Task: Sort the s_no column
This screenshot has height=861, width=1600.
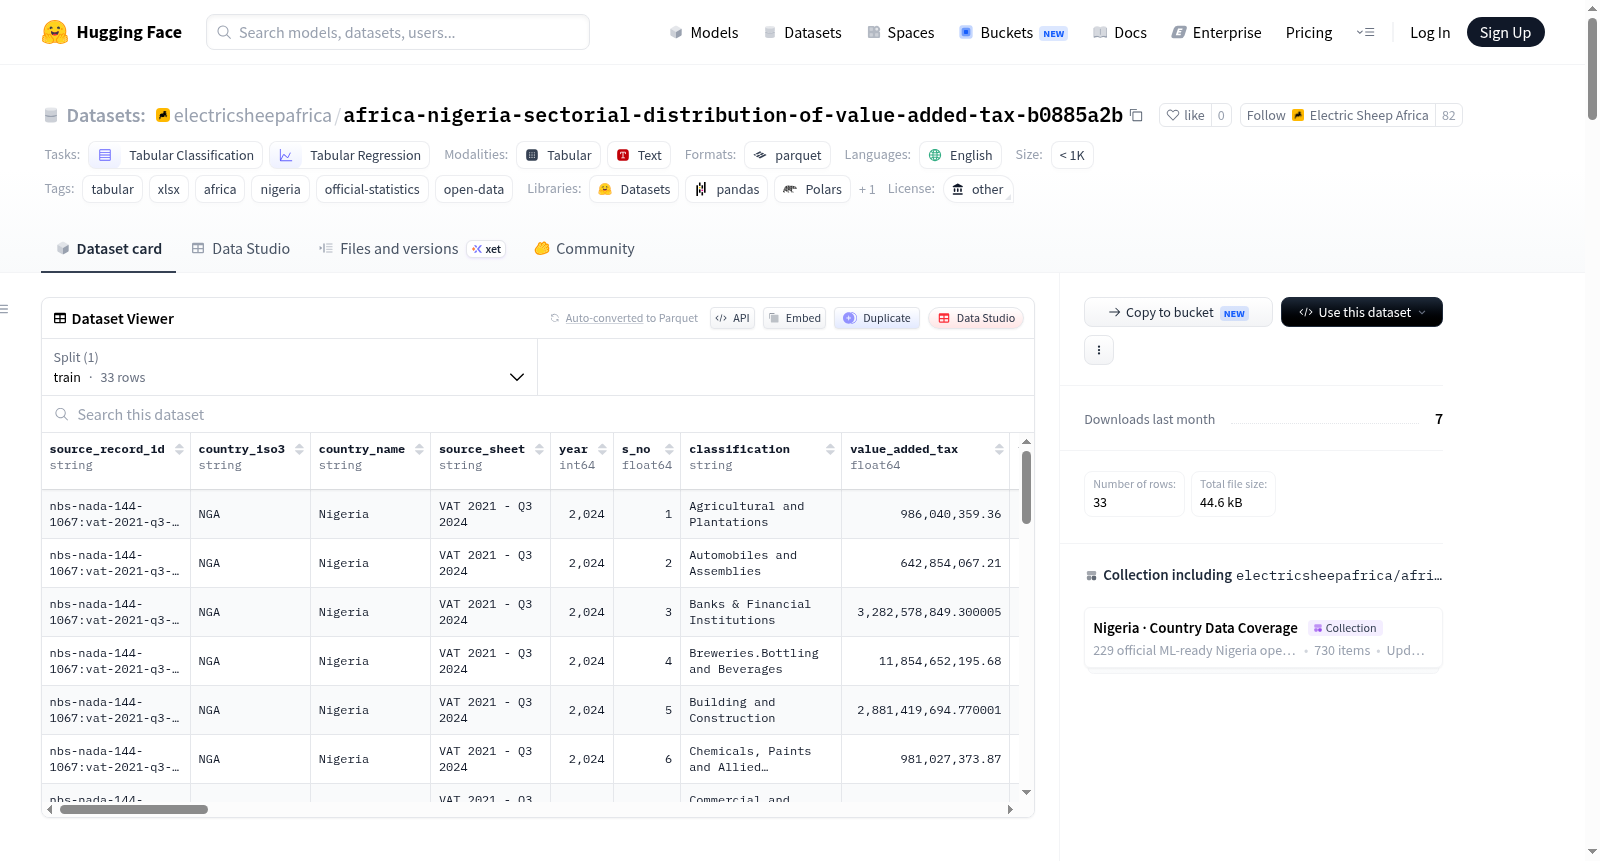Action: [x=669, y=449]
